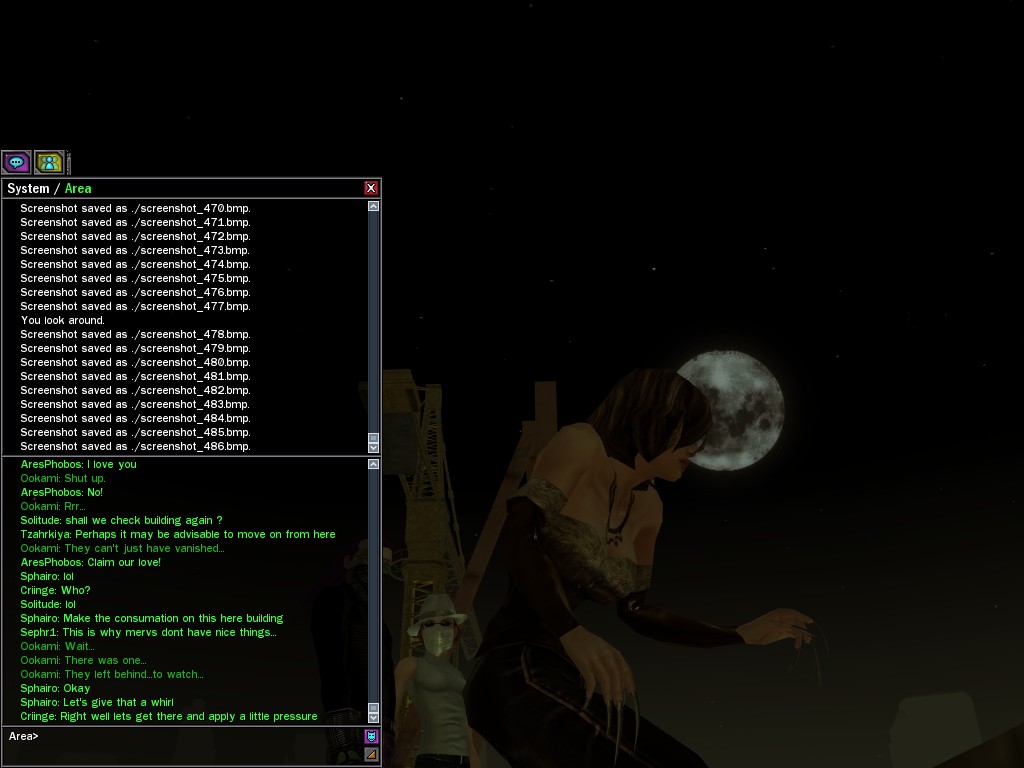This screenshot has height=768, width=1024.
Task: Select the screenshot_473.bmp saved message
Action: [135, 250]
